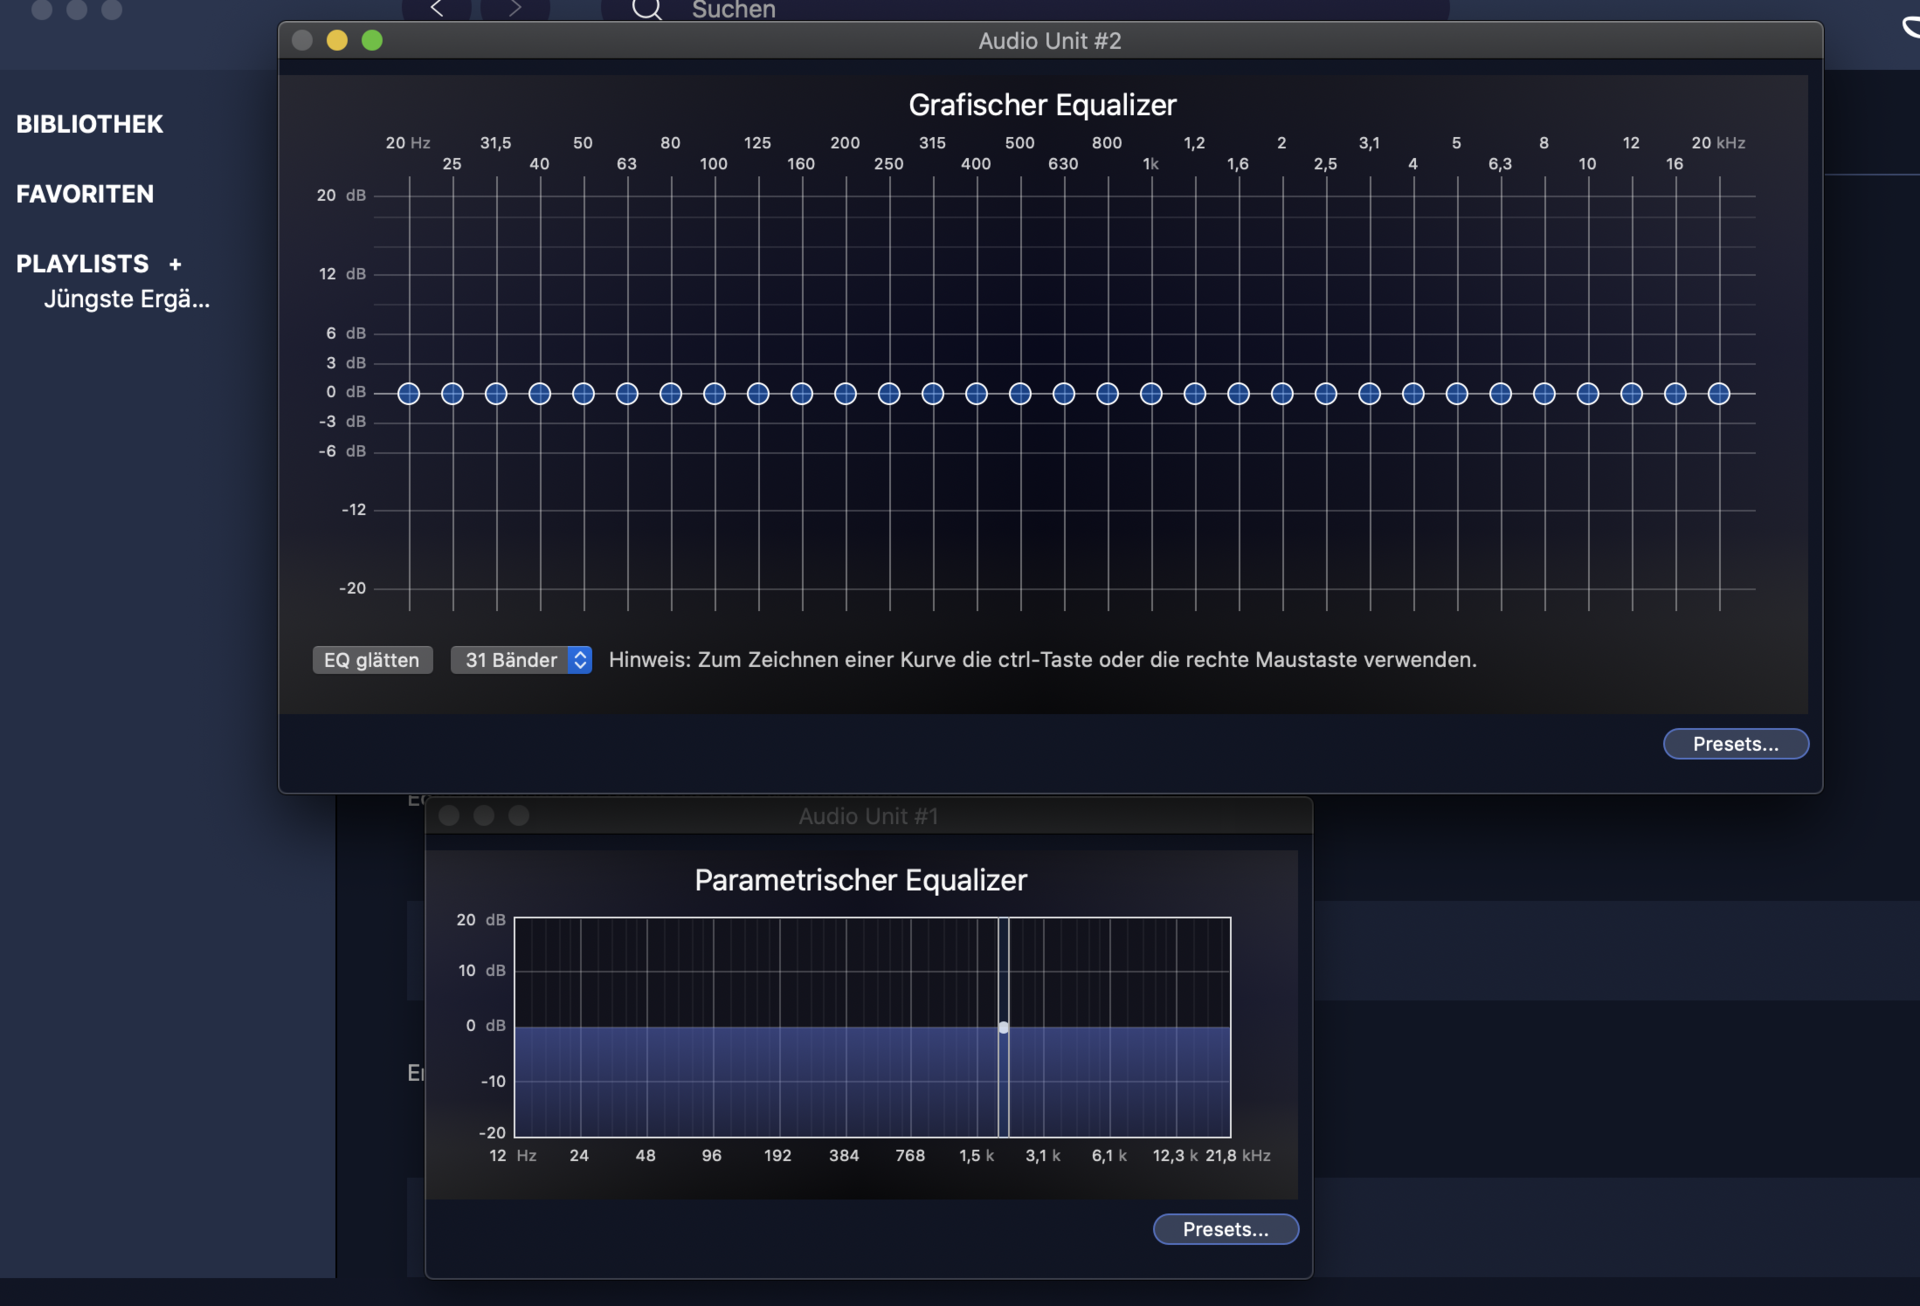Go back with the left arrow button
The height and width of the screenshot is (1306, 1920).
point(437,9)
